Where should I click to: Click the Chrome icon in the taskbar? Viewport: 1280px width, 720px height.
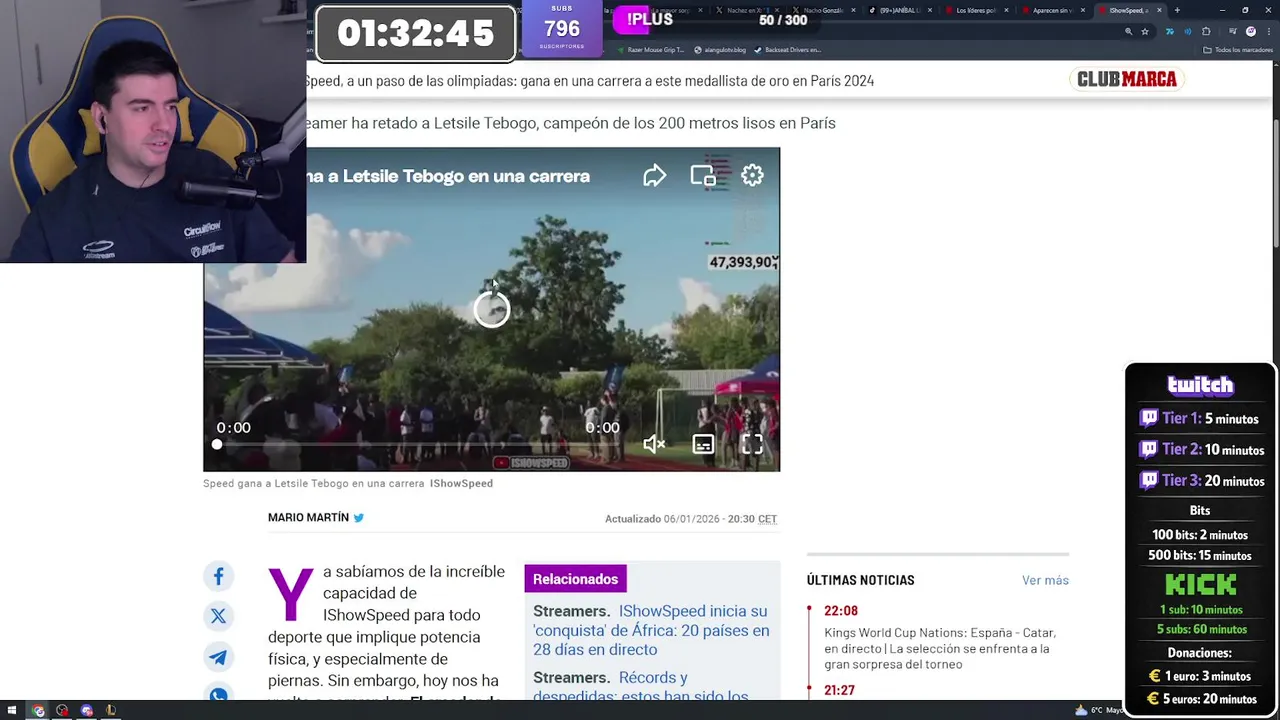click(x=38, y=711)
